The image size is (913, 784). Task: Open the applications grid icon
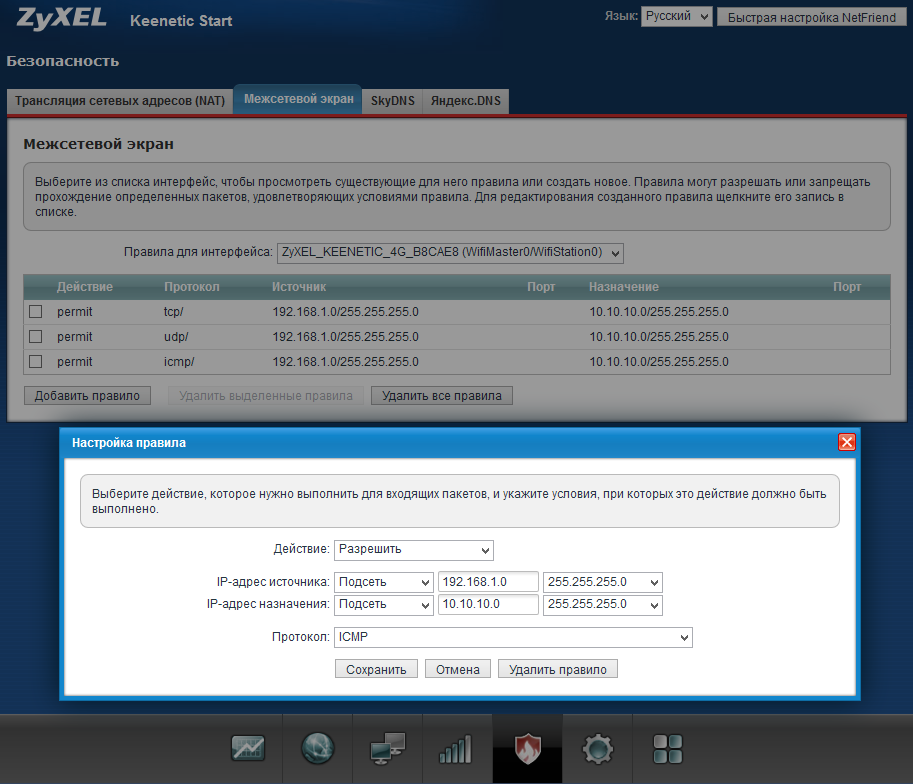tap(667, 748)
